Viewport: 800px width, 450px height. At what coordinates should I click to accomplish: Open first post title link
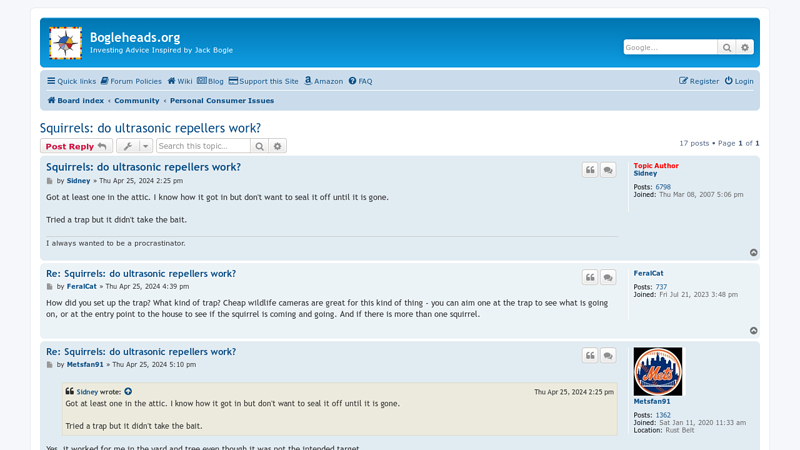(143, 167)
